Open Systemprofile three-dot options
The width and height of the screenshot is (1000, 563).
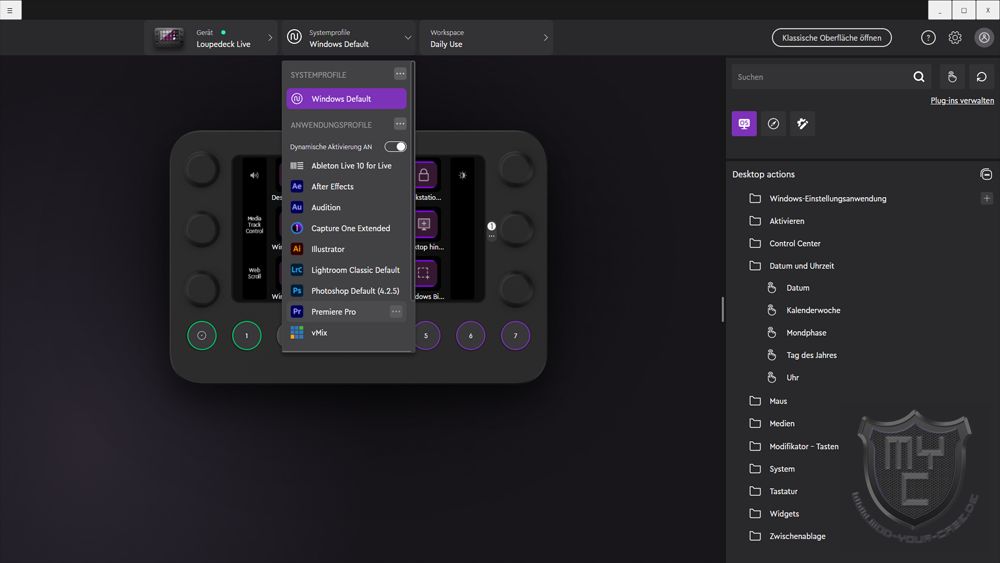[400, 74]
